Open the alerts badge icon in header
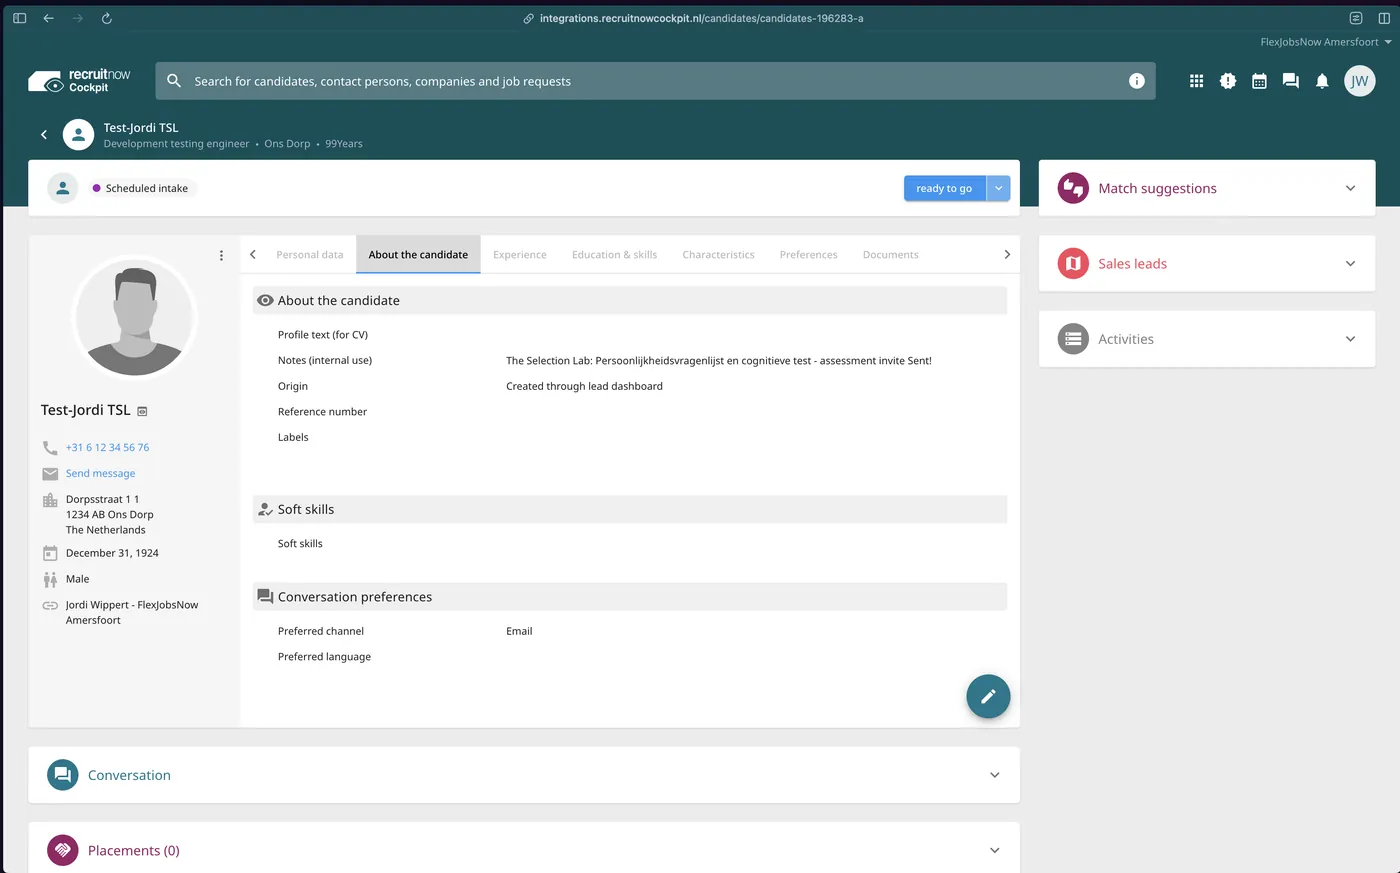1400x873 pixels. tap(1228, 81)
